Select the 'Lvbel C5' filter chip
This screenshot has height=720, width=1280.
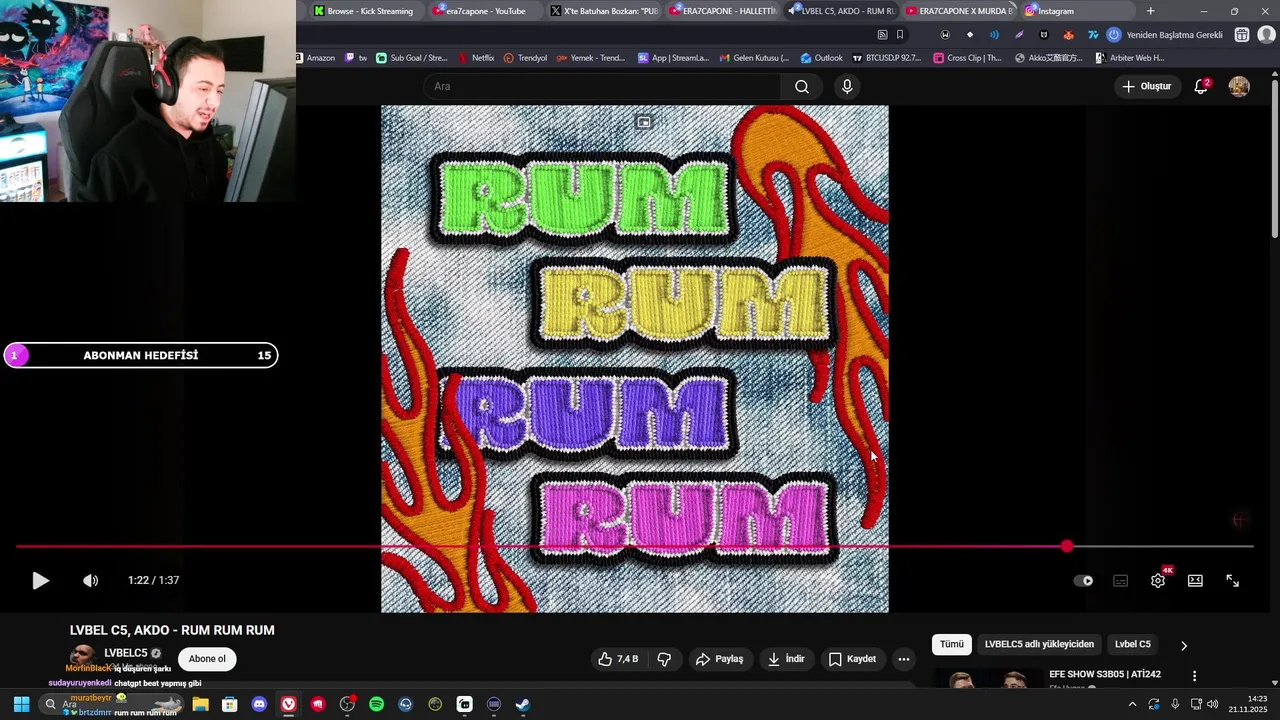click(x=1133, y=645)
